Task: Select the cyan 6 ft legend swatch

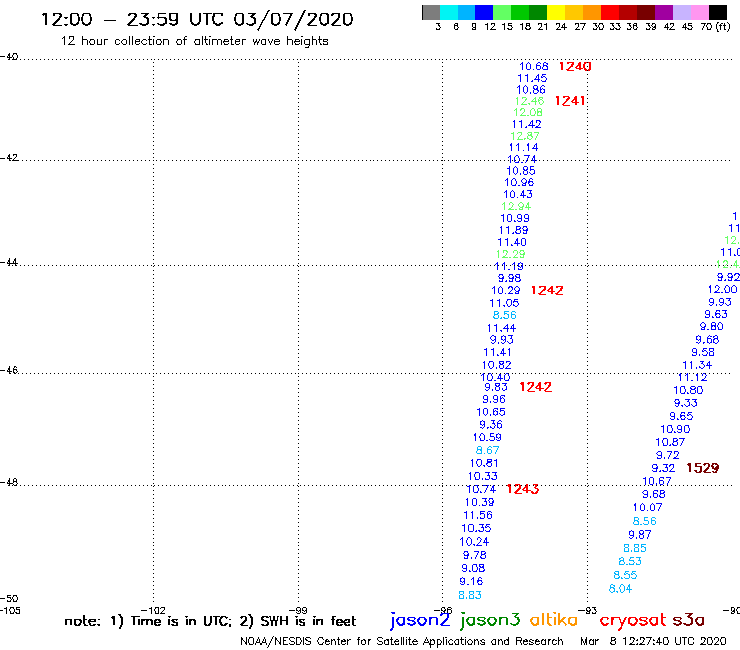Action: (448, 12)
